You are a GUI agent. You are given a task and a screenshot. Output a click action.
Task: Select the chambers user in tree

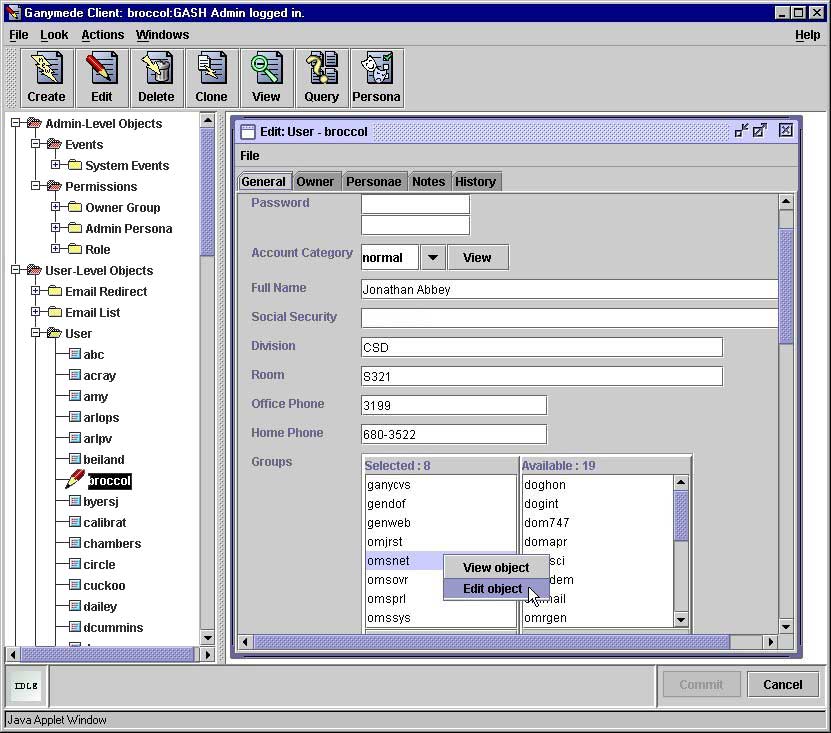(x=111, y=544)
